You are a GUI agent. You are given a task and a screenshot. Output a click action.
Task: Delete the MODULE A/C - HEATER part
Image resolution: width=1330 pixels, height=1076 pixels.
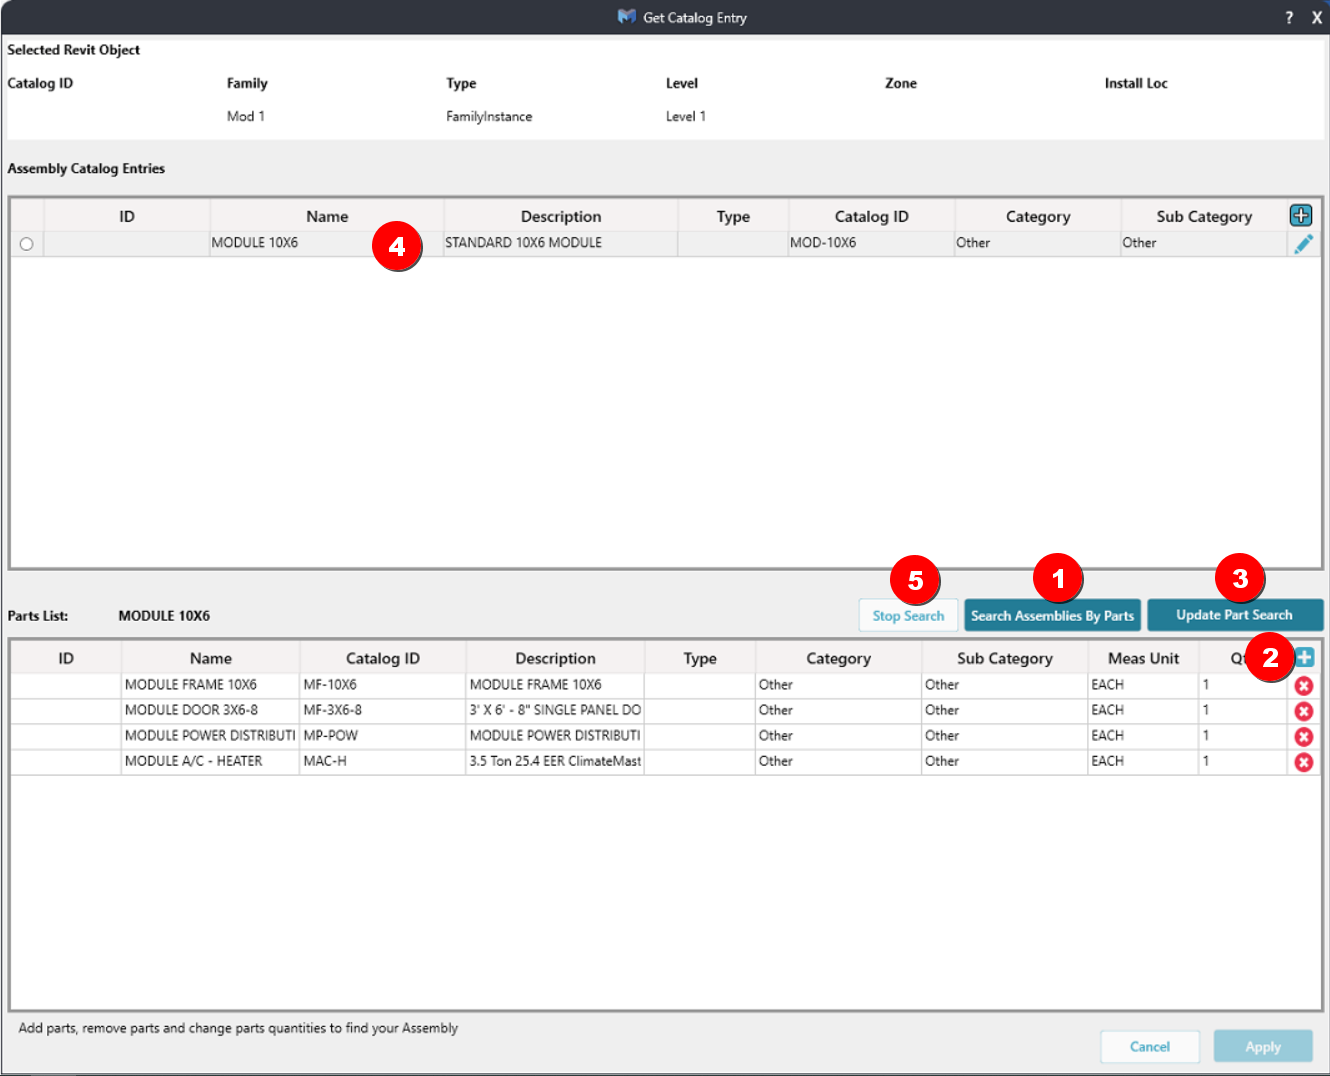[1303, 762]
